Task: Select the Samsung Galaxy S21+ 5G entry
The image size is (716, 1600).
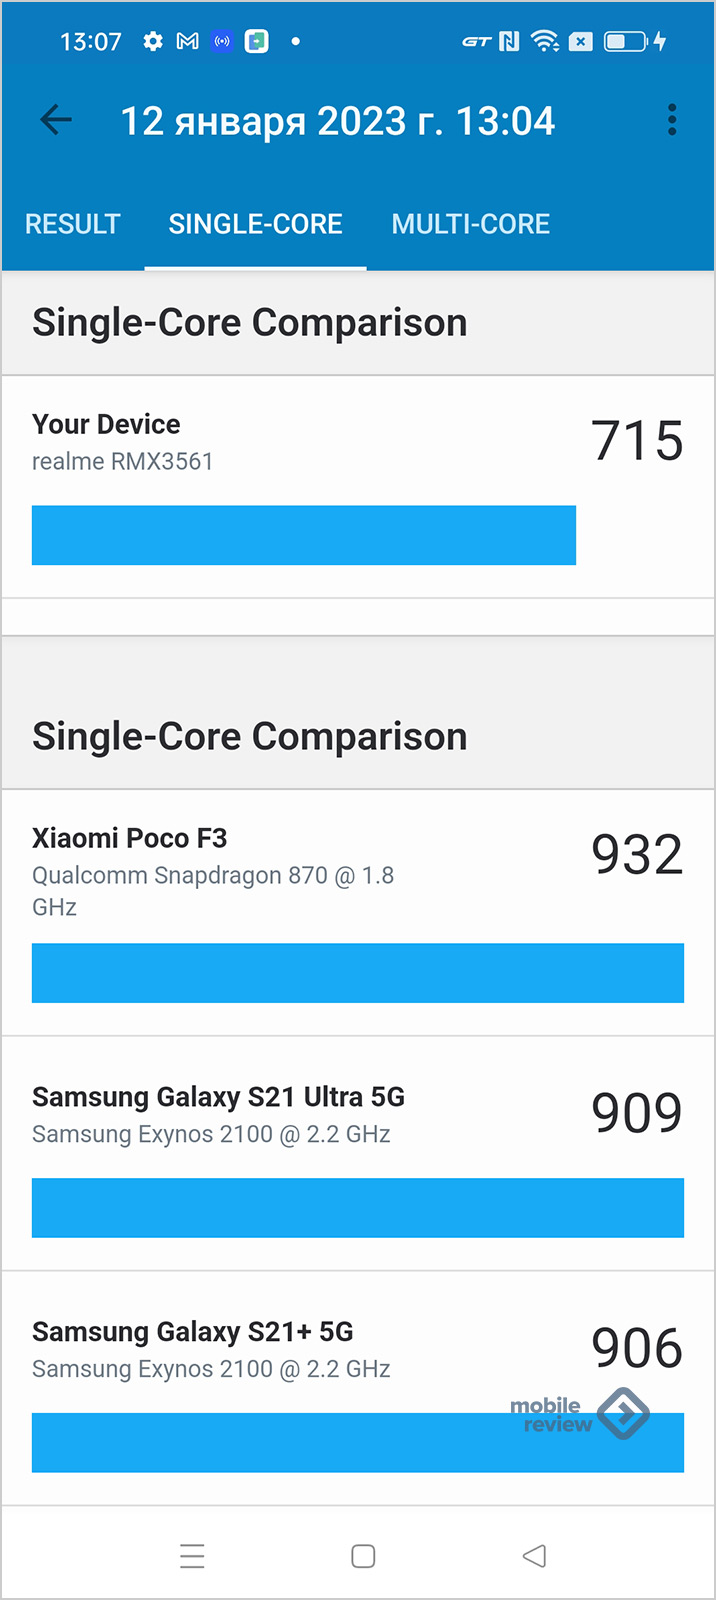Action: 192,1332
